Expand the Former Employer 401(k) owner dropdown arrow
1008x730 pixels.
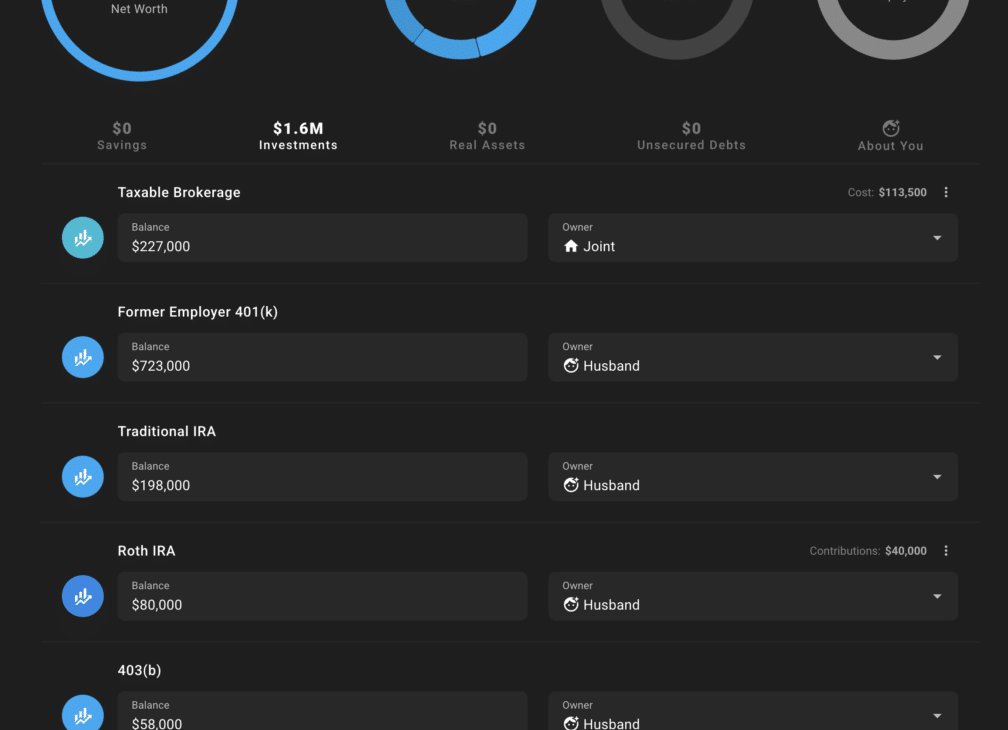coord(937,357)
